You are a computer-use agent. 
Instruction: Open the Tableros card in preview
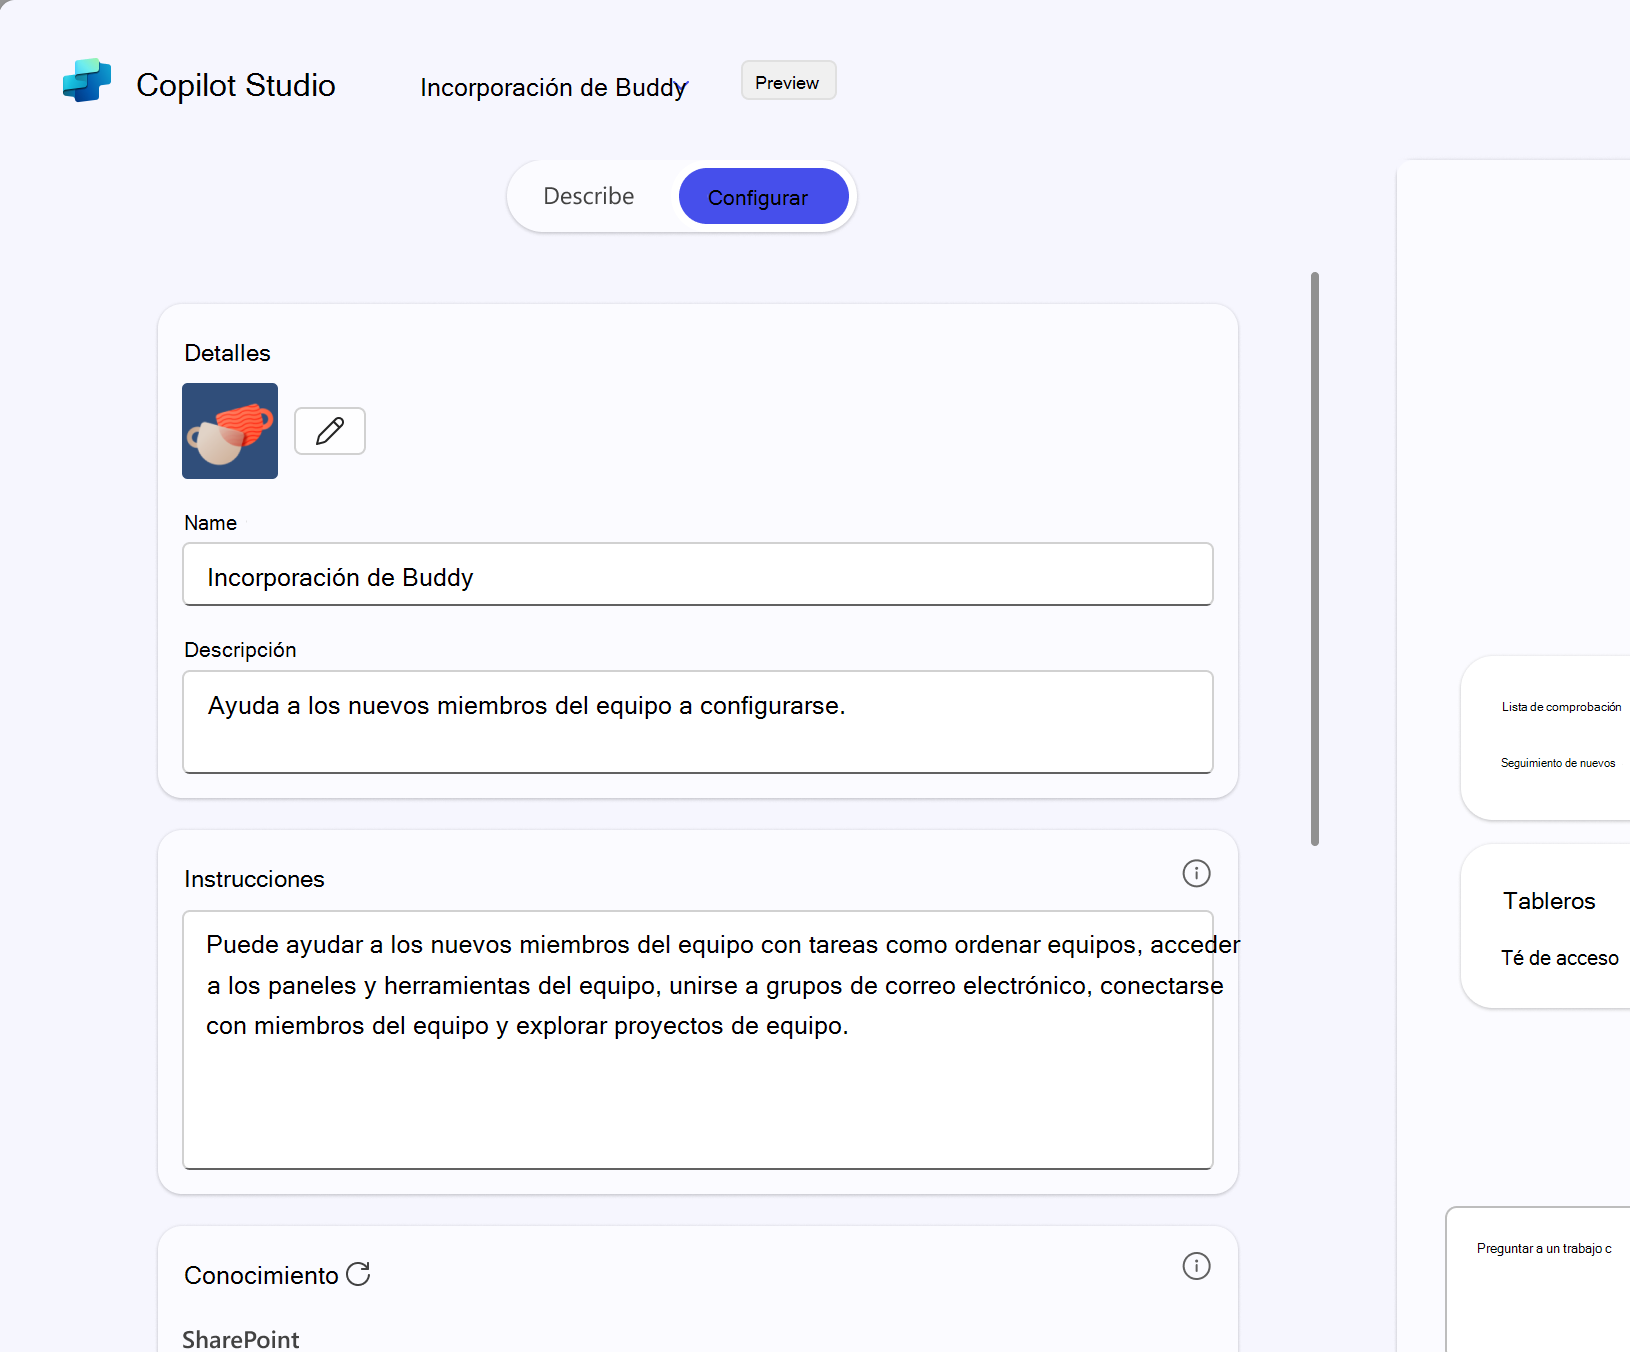1546,926
